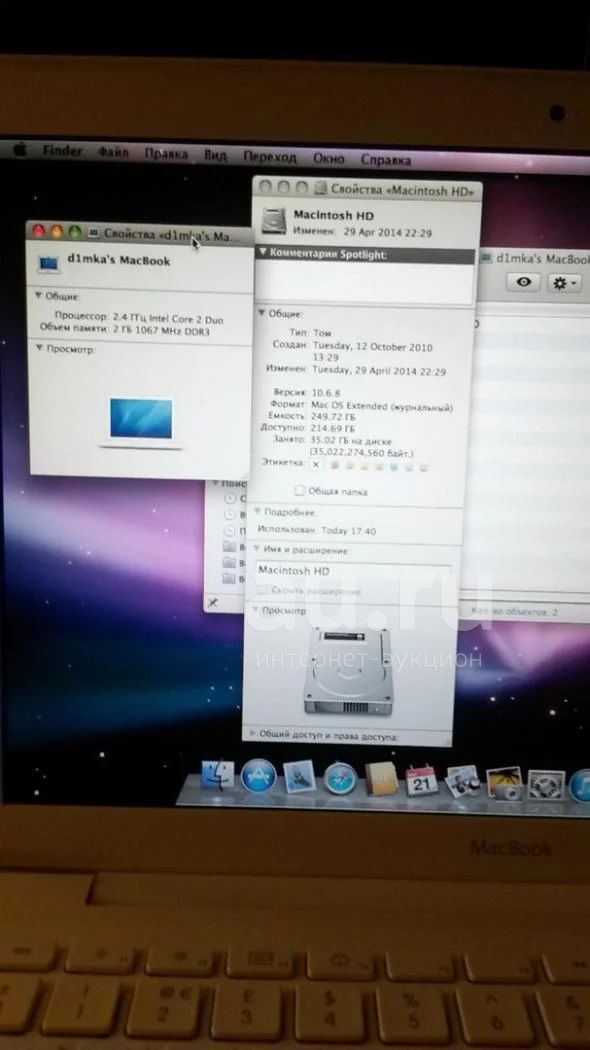Launch the App Store Dock icon
The height and width of the screenshot is (1050, 590).
tap(259, 777)
